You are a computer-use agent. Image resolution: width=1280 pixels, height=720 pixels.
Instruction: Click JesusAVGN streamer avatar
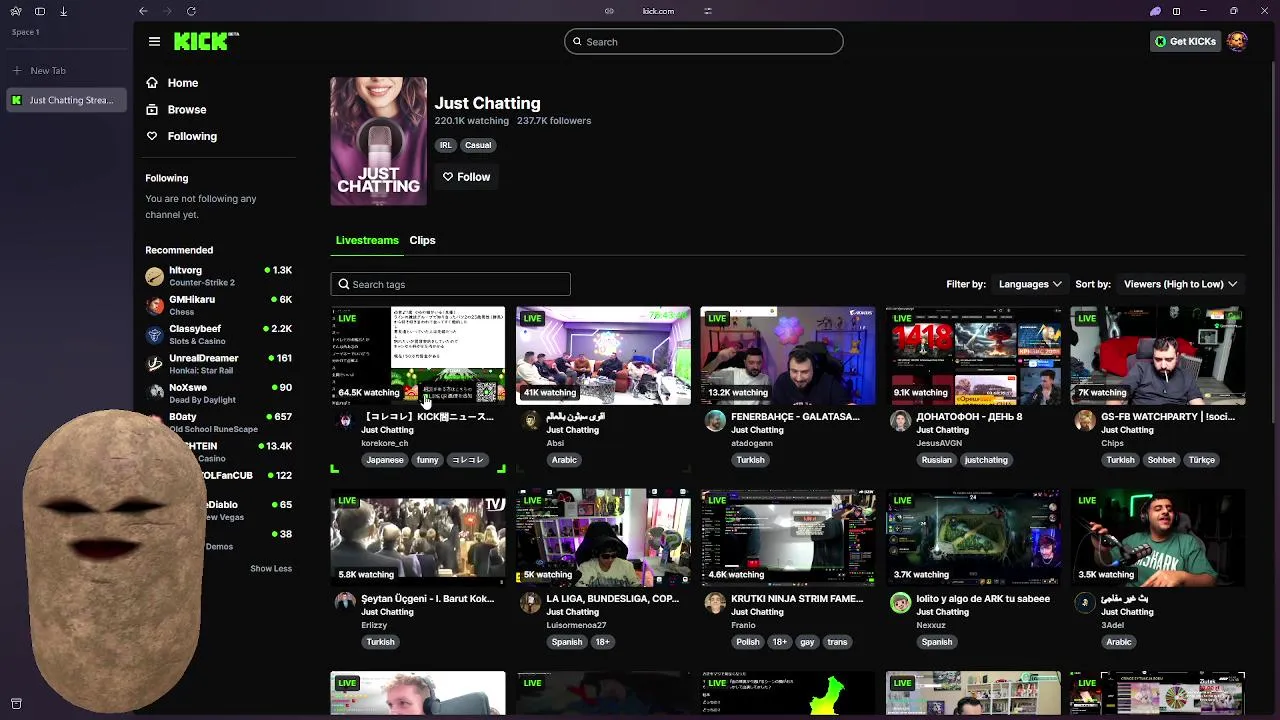900,421
